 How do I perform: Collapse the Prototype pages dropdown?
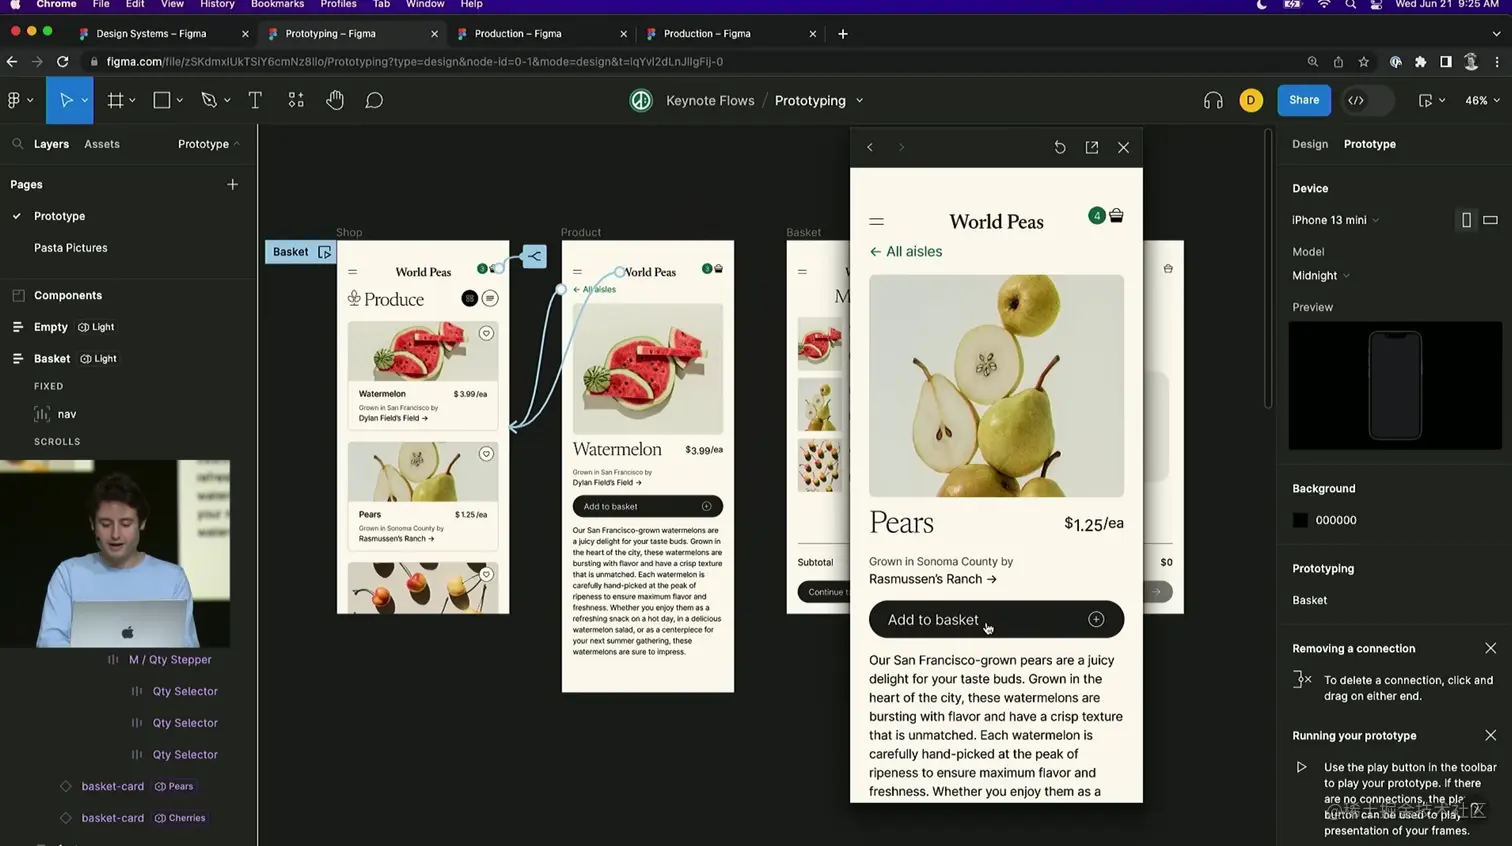click(x=209, y=144)
